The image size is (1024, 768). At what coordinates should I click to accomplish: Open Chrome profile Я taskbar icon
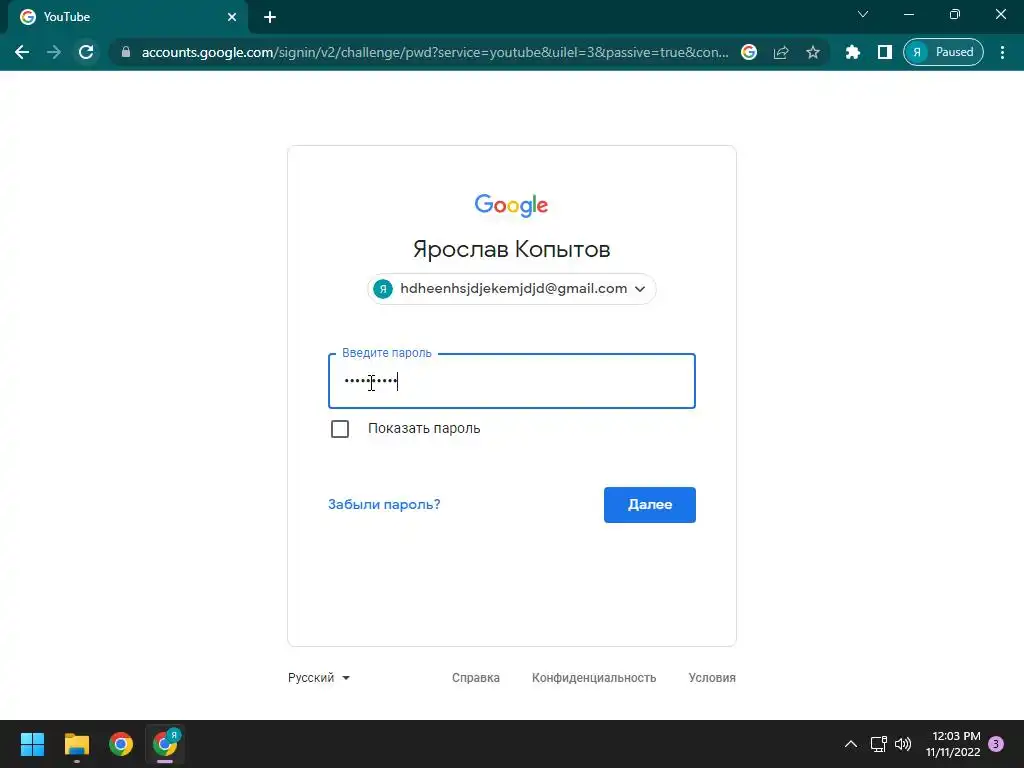[165, 744]
